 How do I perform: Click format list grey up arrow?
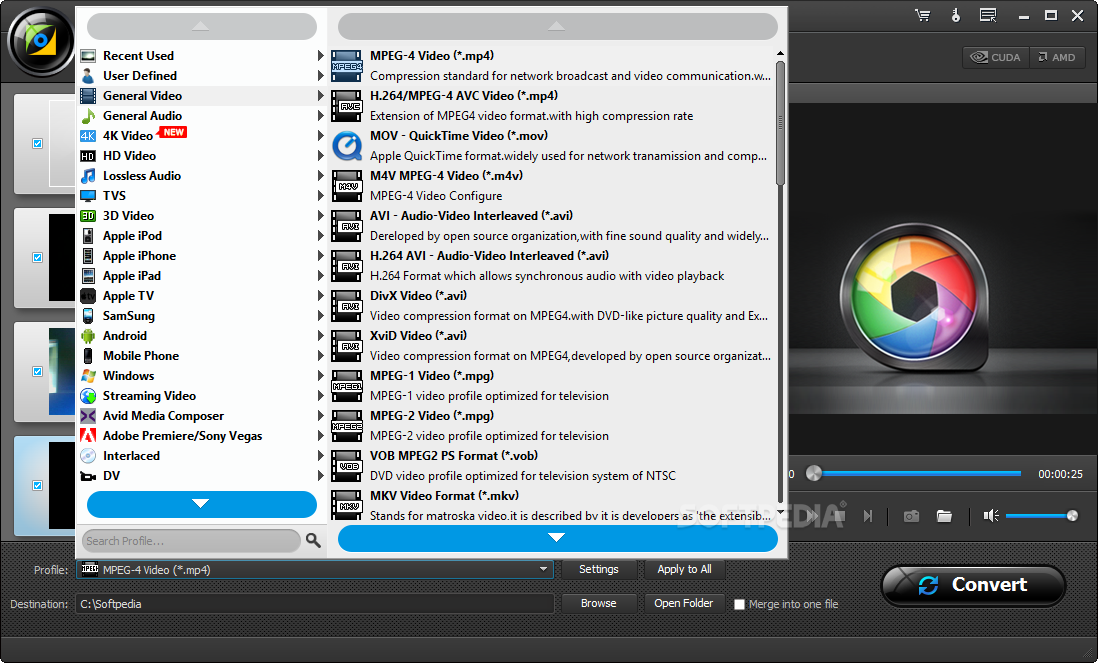[557, 27]
